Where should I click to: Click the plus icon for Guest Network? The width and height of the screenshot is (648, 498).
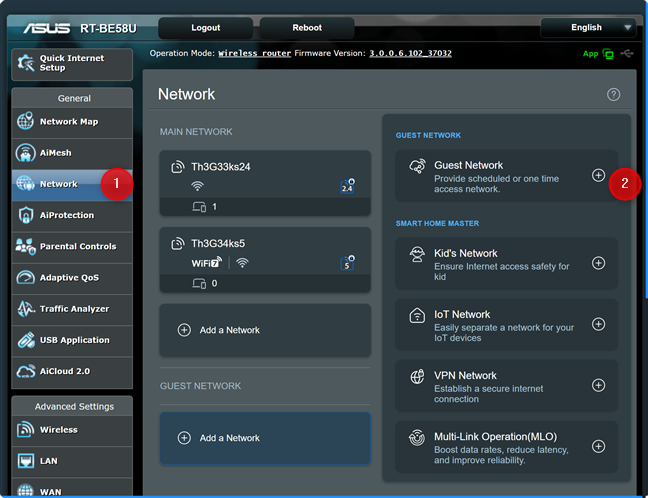pyautogui.click(x=598, y=175)
